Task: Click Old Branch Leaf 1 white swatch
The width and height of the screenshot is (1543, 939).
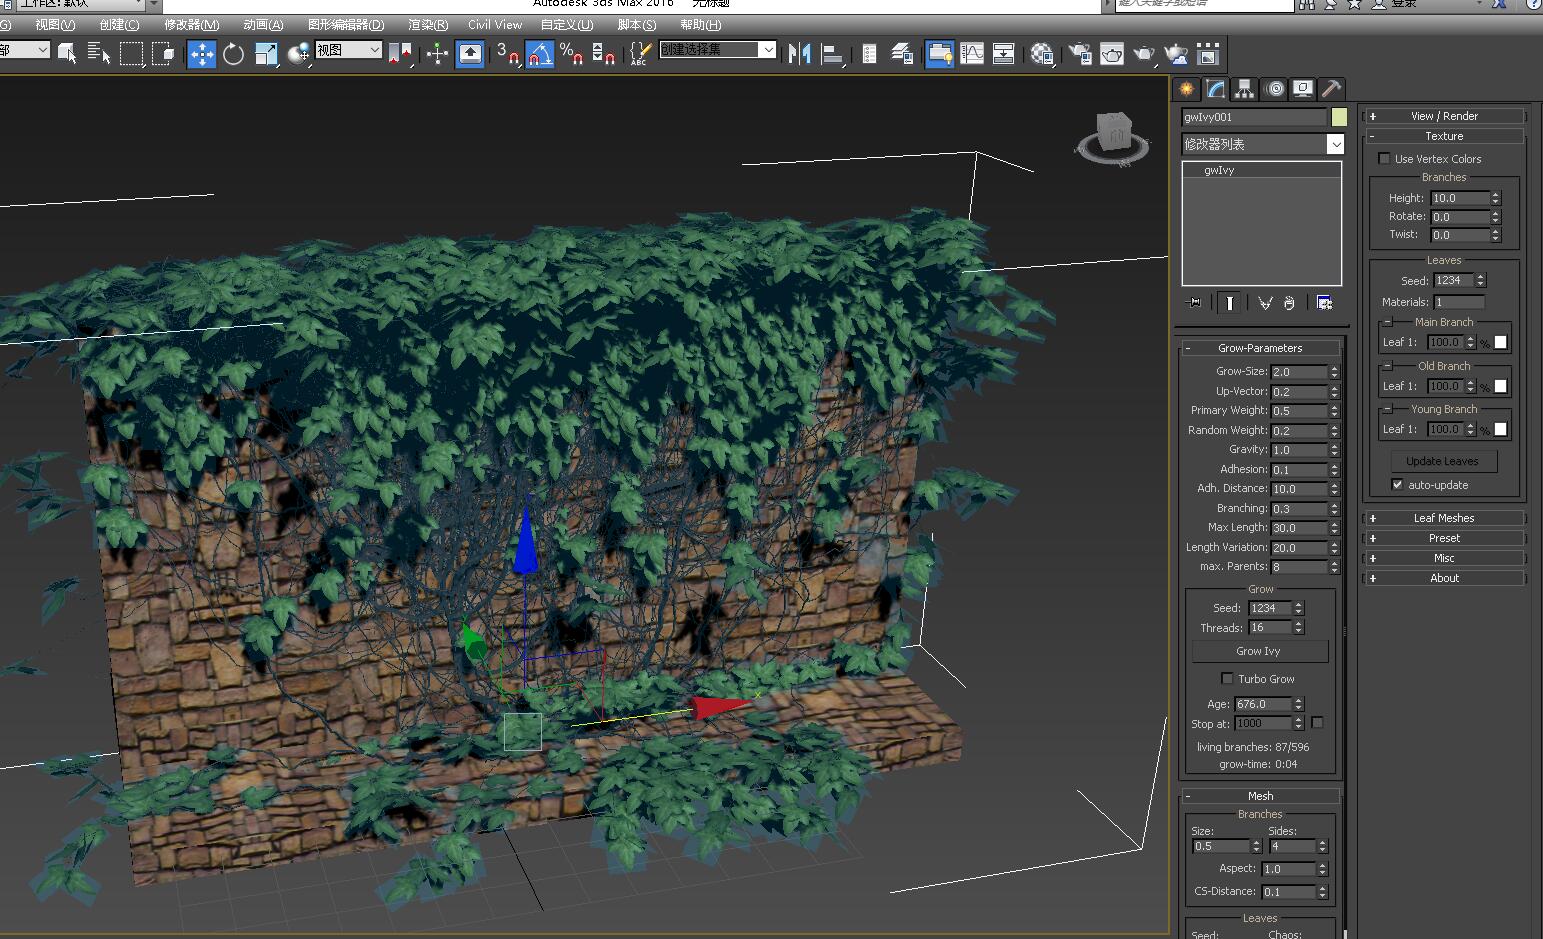Action: [x=1500, y=386]
